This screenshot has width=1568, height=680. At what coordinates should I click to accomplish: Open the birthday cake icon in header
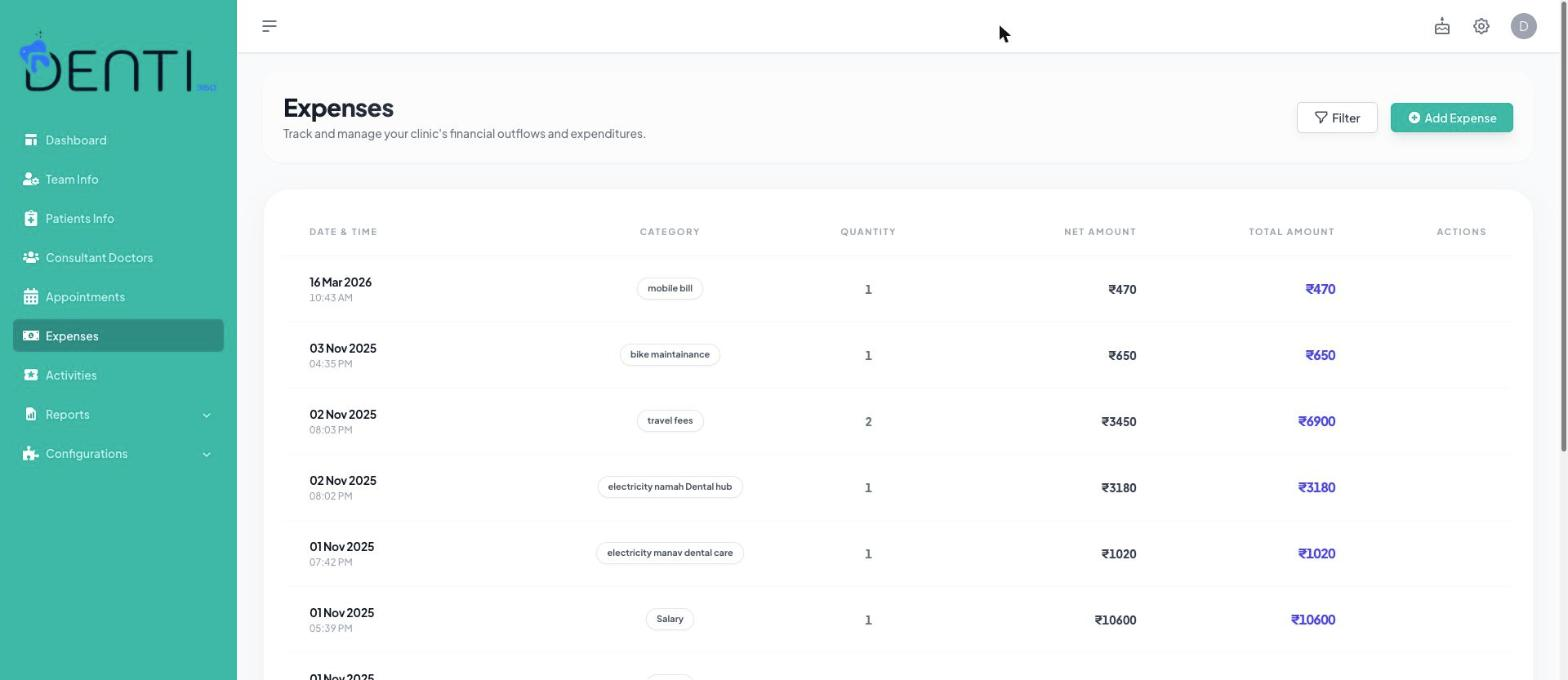coord(1442,27)
